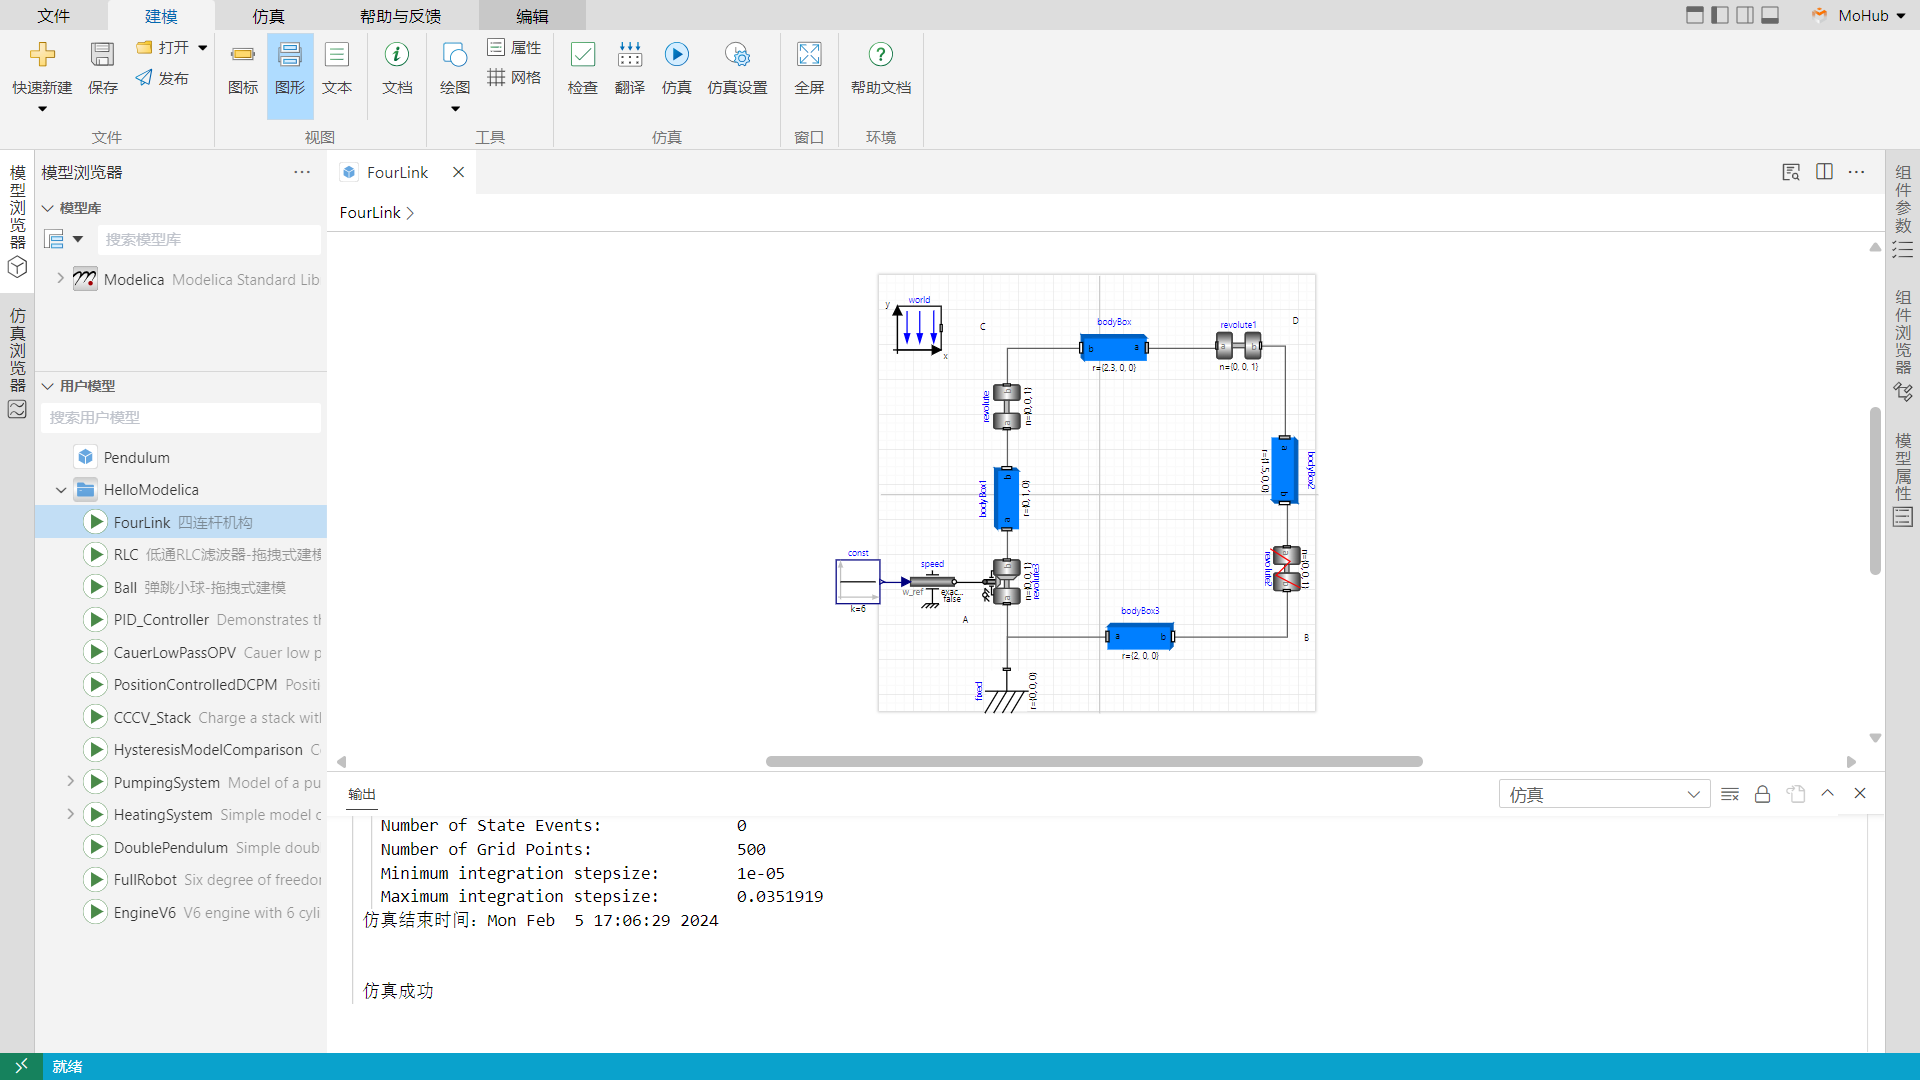Viewport: 1920px width, 1080px height.
Task: Clear the output panel contents
Action: coord(1730,794)
